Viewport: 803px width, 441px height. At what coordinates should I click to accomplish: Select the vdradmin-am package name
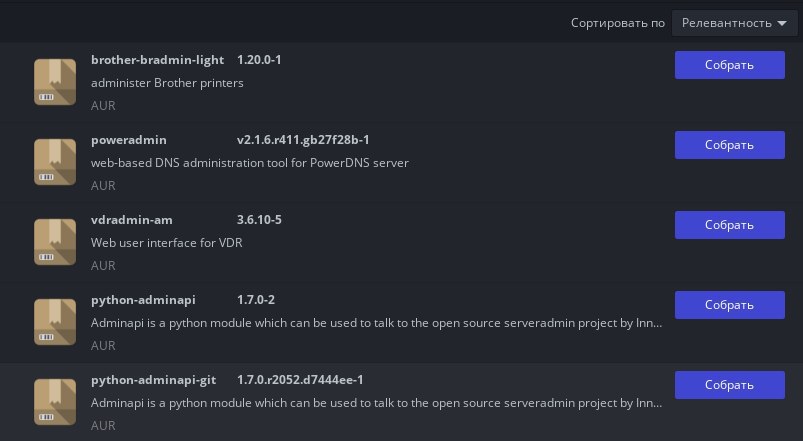click(132, 220)
